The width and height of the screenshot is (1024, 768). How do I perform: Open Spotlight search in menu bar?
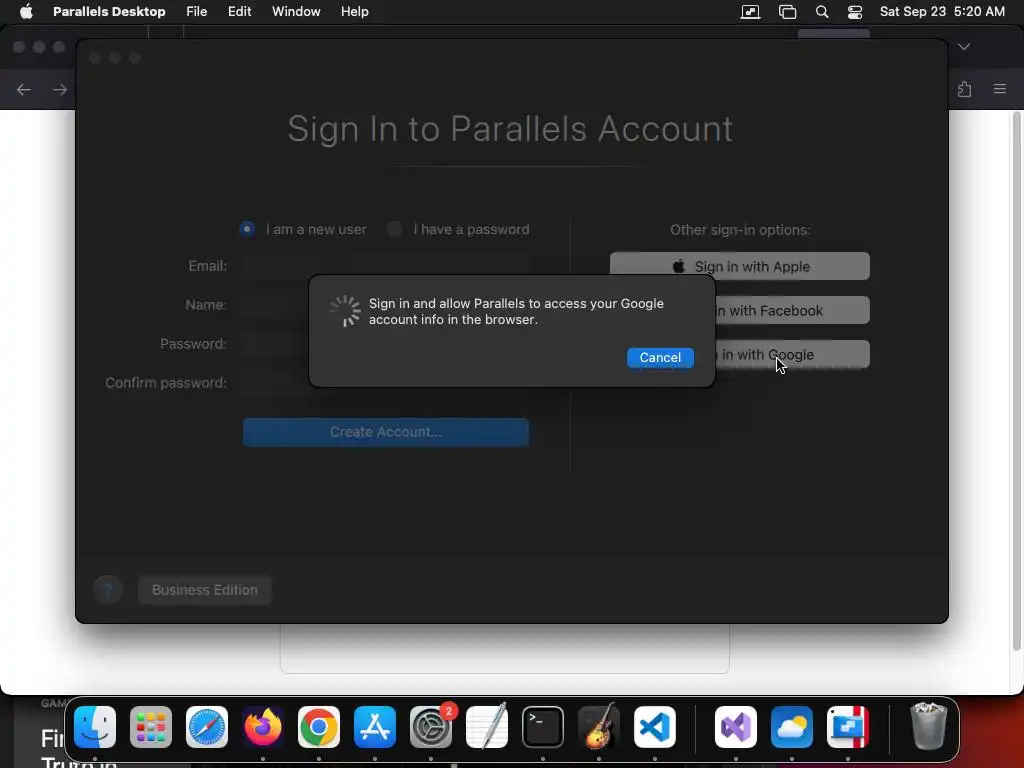tap(822, 12)
